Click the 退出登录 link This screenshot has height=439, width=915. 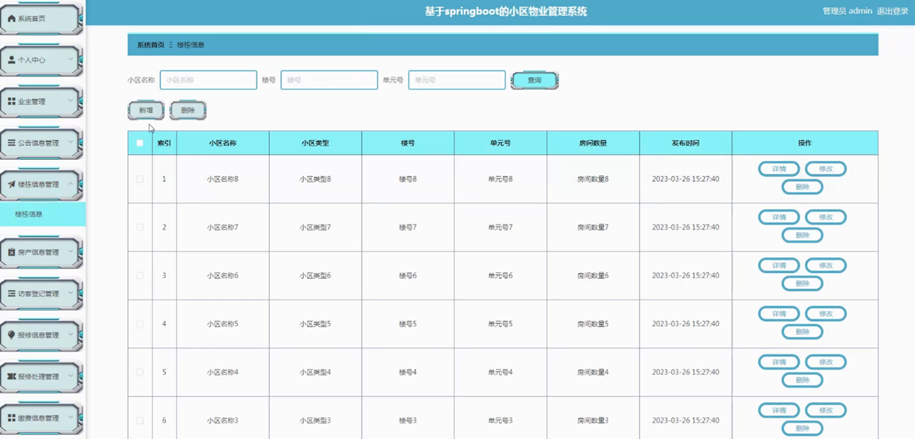[x=893, y=11]
